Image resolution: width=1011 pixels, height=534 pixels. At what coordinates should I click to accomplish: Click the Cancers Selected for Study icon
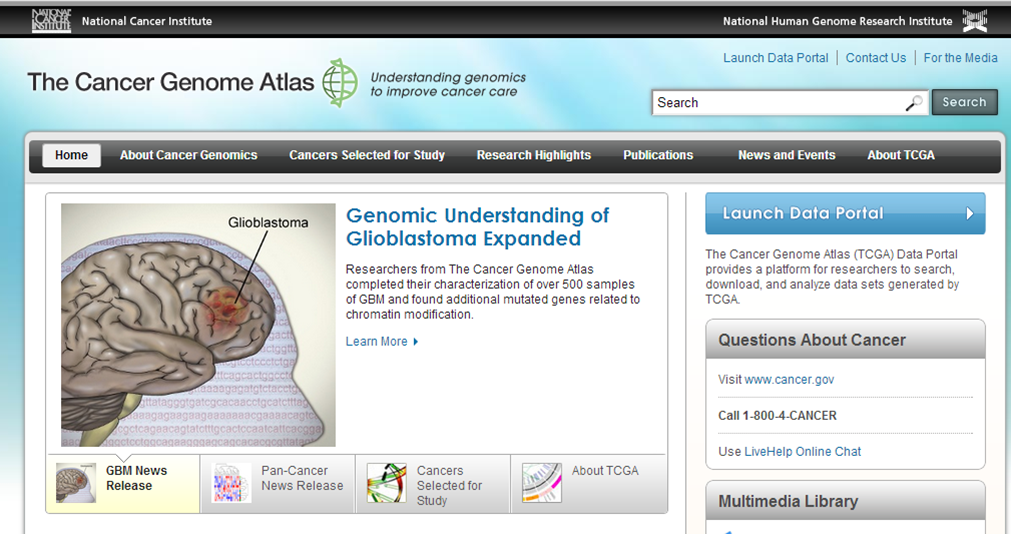[x=387, y=482]
